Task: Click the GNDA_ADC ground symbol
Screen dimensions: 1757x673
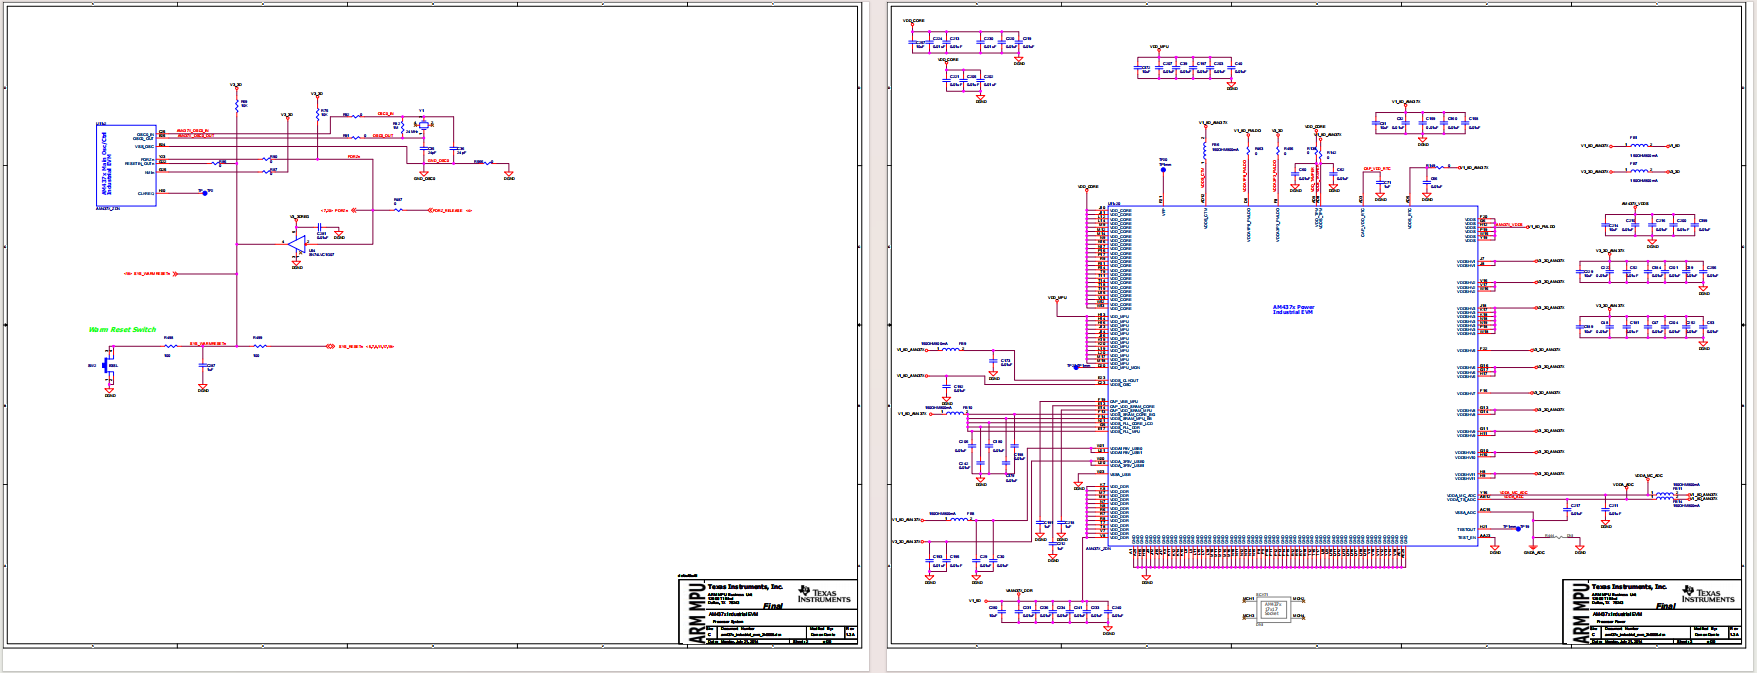Action: point(1533,547)
